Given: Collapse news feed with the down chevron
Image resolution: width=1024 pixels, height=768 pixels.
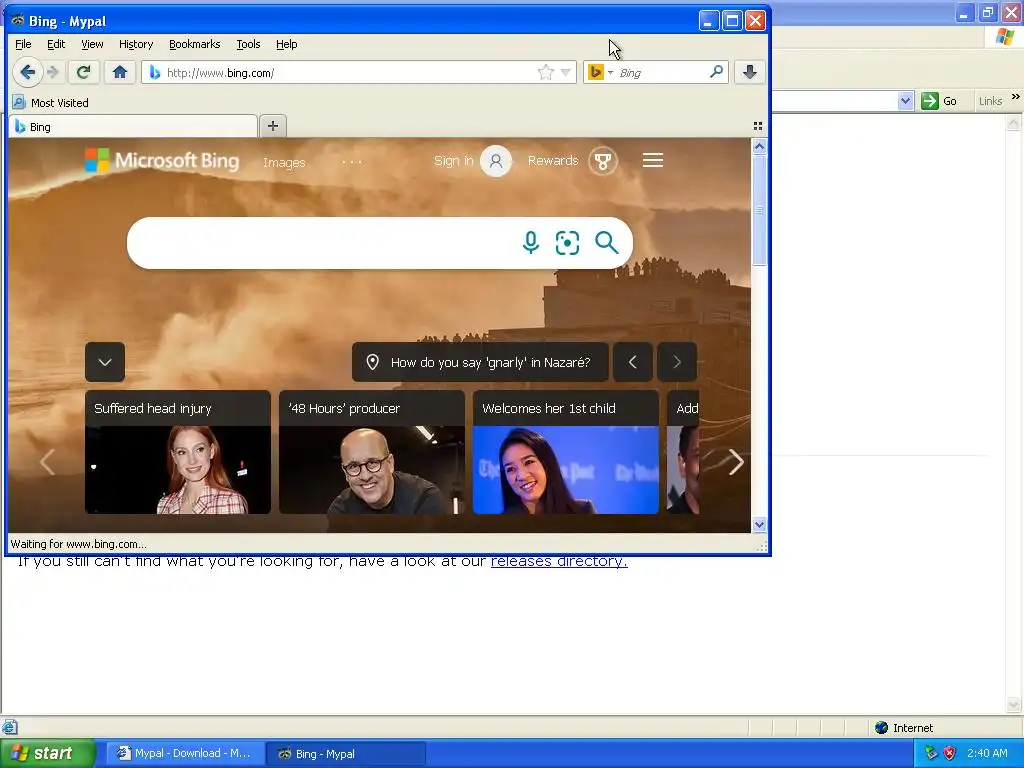Looking at the screenshot, I should coord(104,362).
